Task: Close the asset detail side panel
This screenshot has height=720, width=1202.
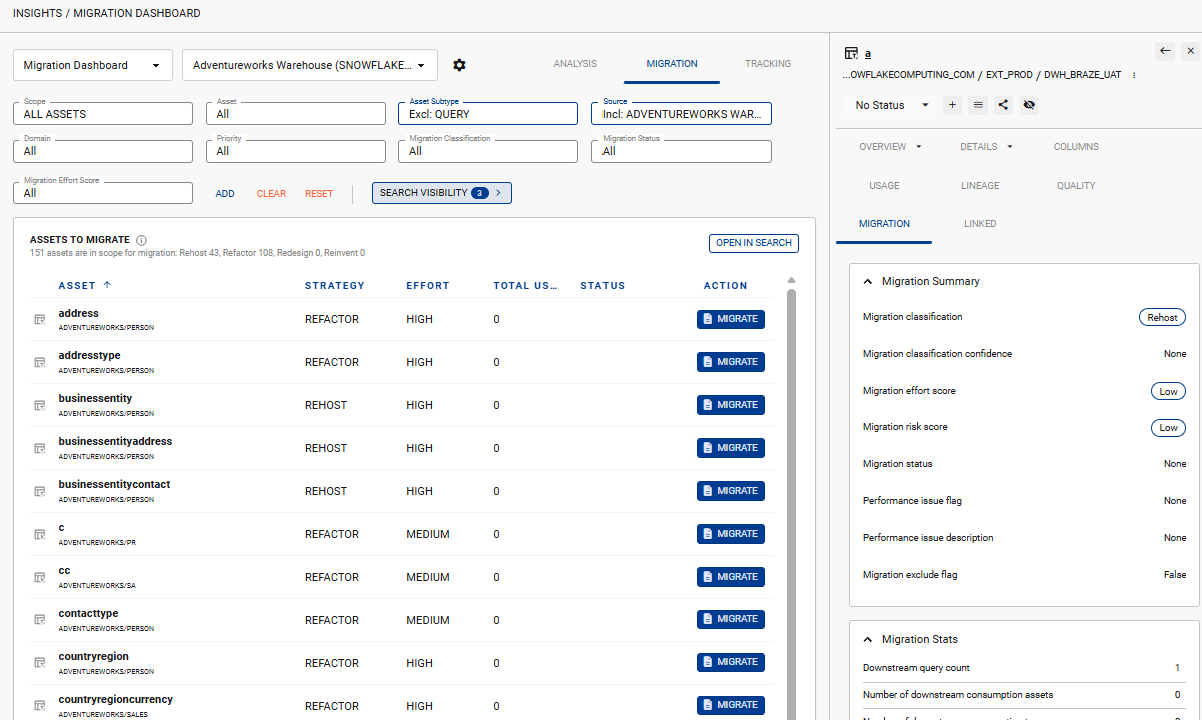Action: (1190, 51)
